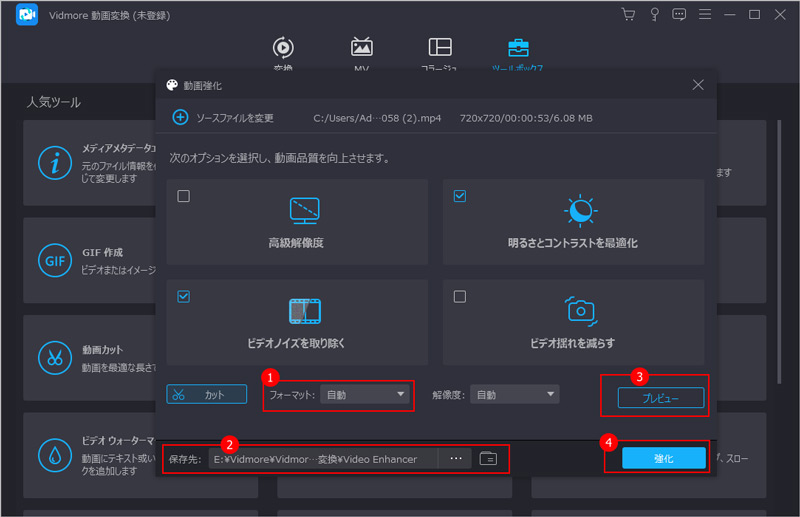
Task: Open the feedback chat icon
Action: tap(679, 14)
